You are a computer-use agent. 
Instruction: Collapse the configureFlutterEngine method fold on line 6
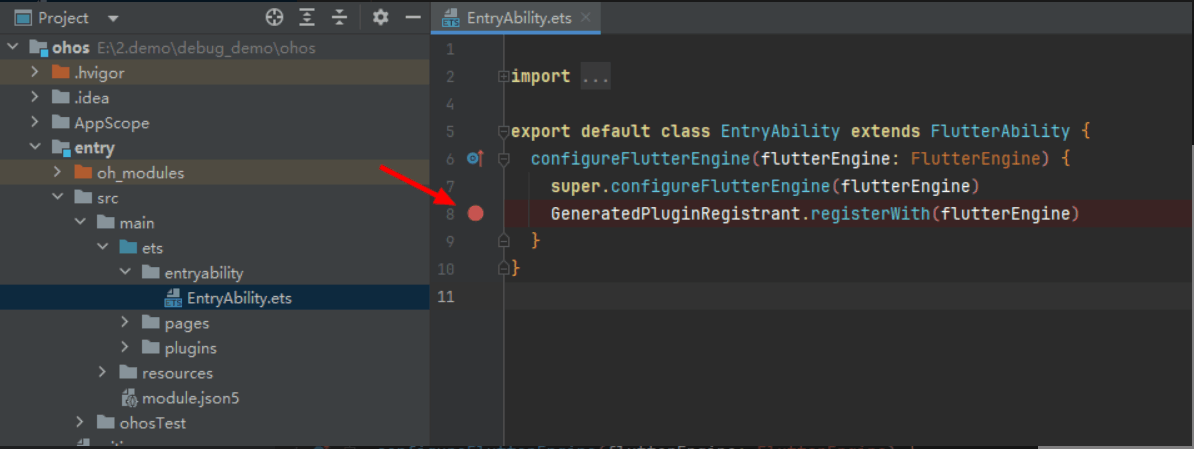coord(503,159)
